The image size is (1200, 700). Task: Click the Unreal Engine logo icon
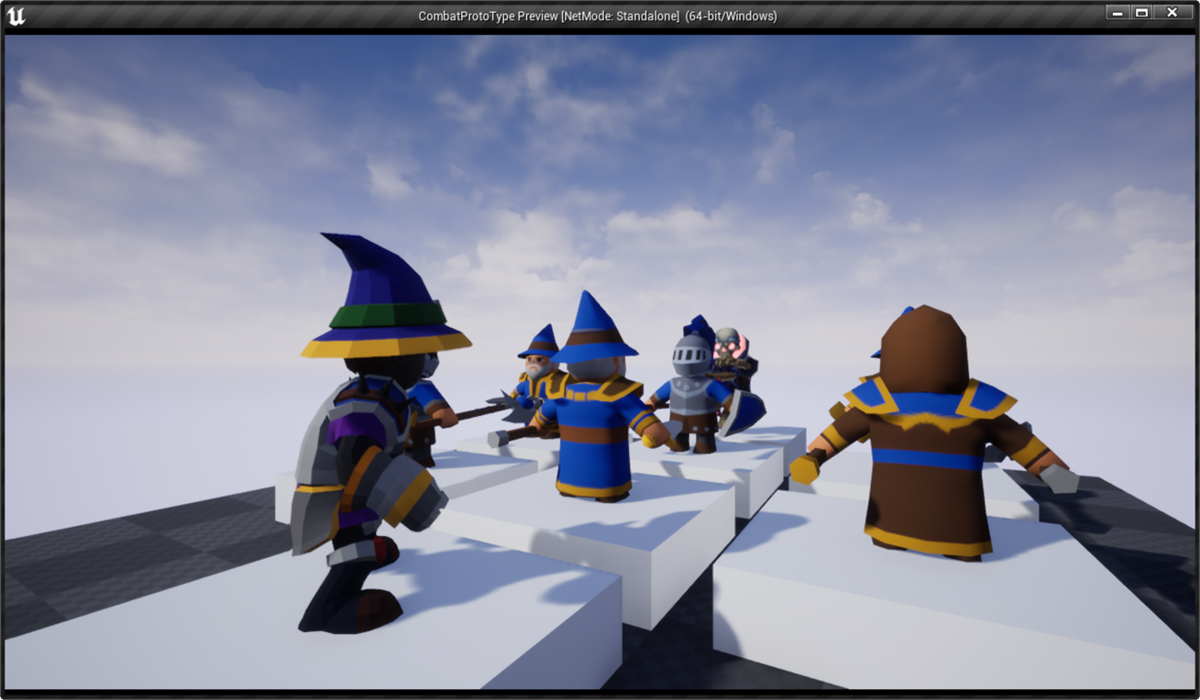click(x=17, y=16)
